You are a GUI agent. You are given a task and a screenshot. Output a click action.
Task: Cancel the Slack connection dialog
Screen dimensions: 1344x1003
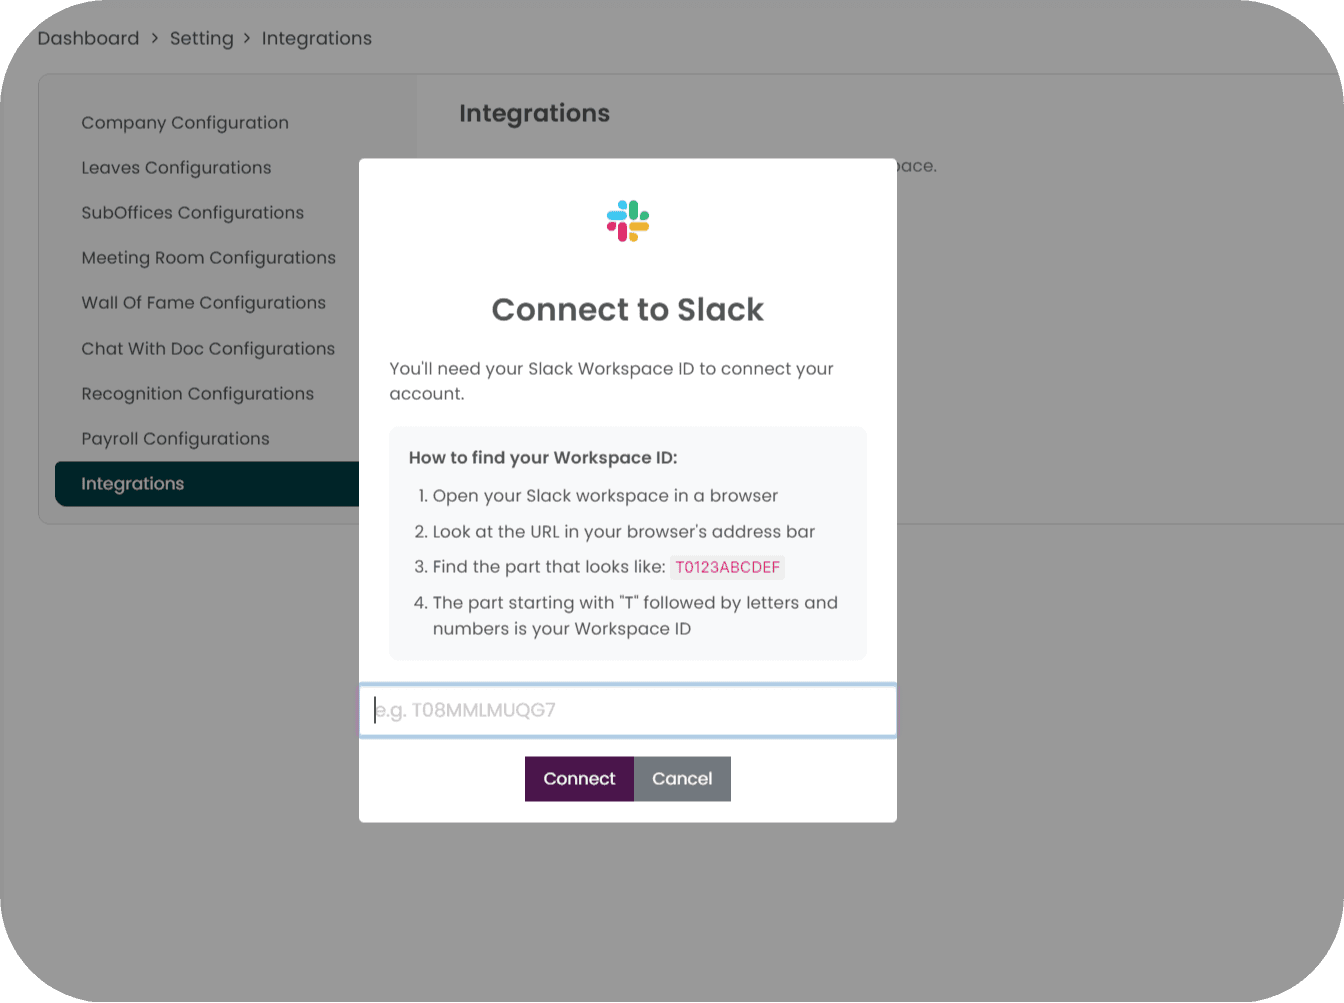[682, 779]
